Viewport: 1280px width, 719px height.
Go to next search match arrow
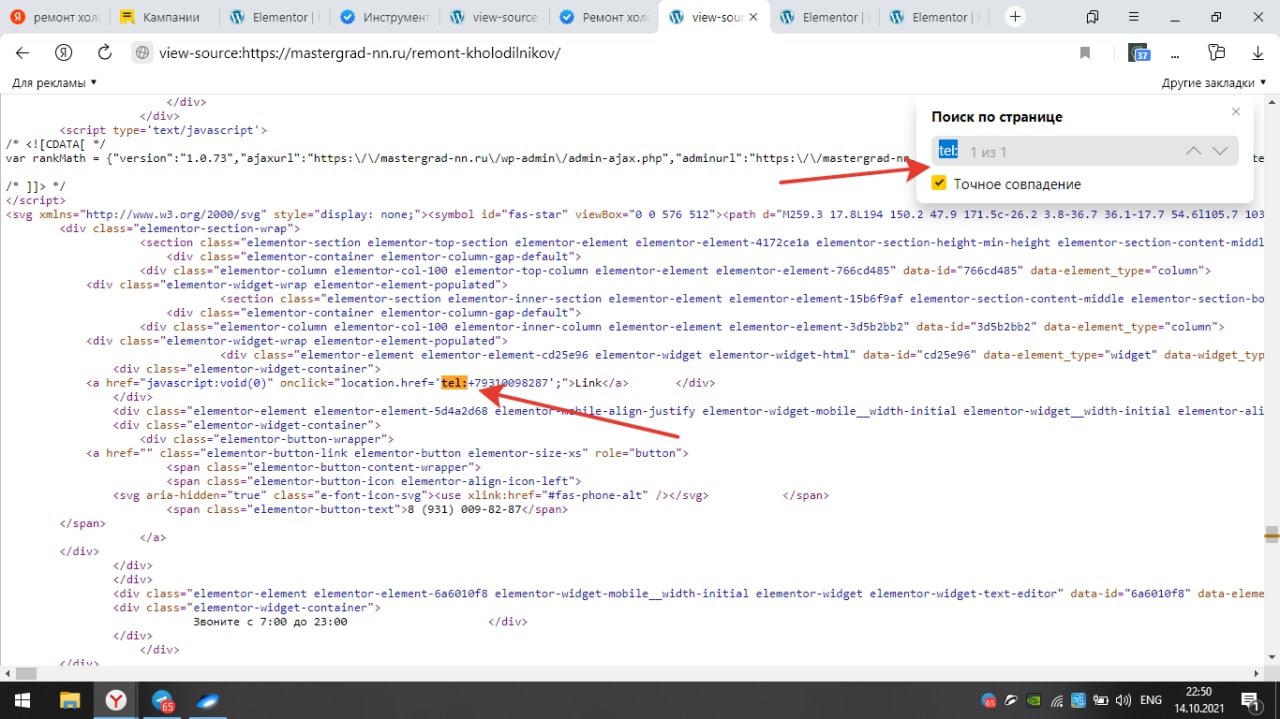tap(1220, 151)
